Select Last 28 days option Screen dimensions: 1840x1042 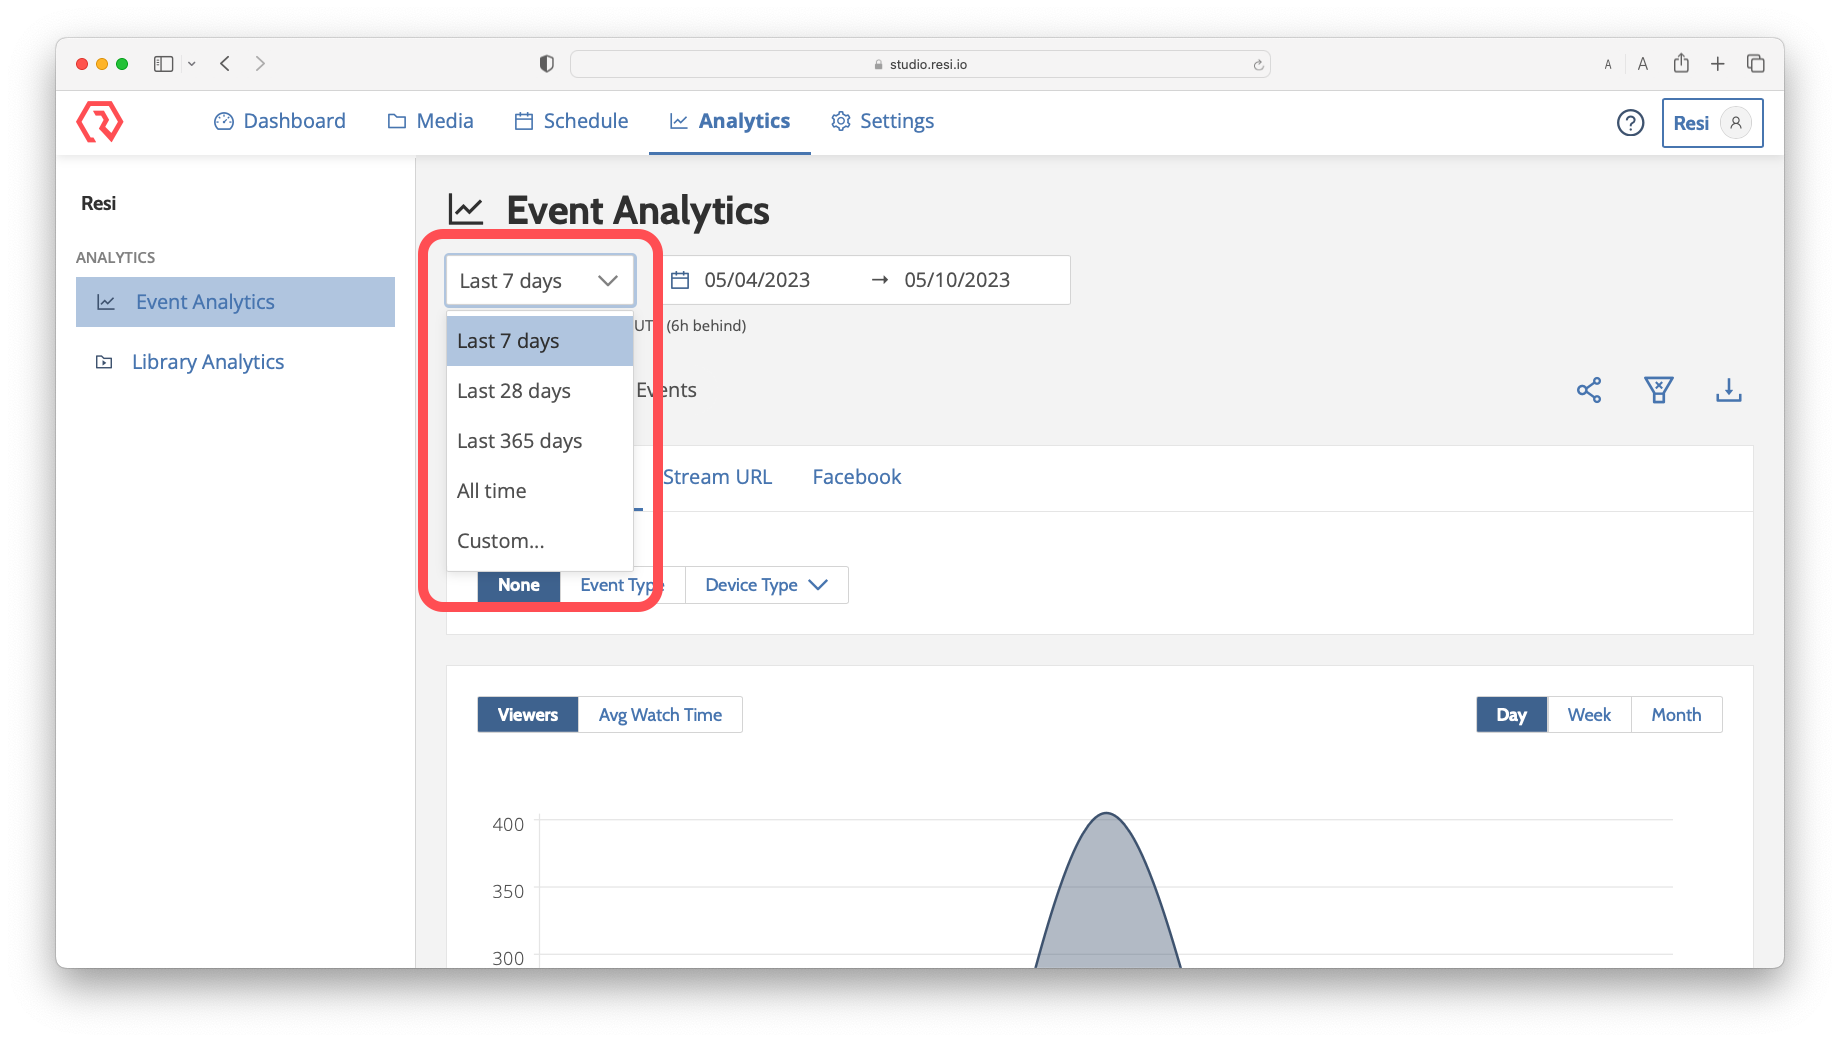514,391
